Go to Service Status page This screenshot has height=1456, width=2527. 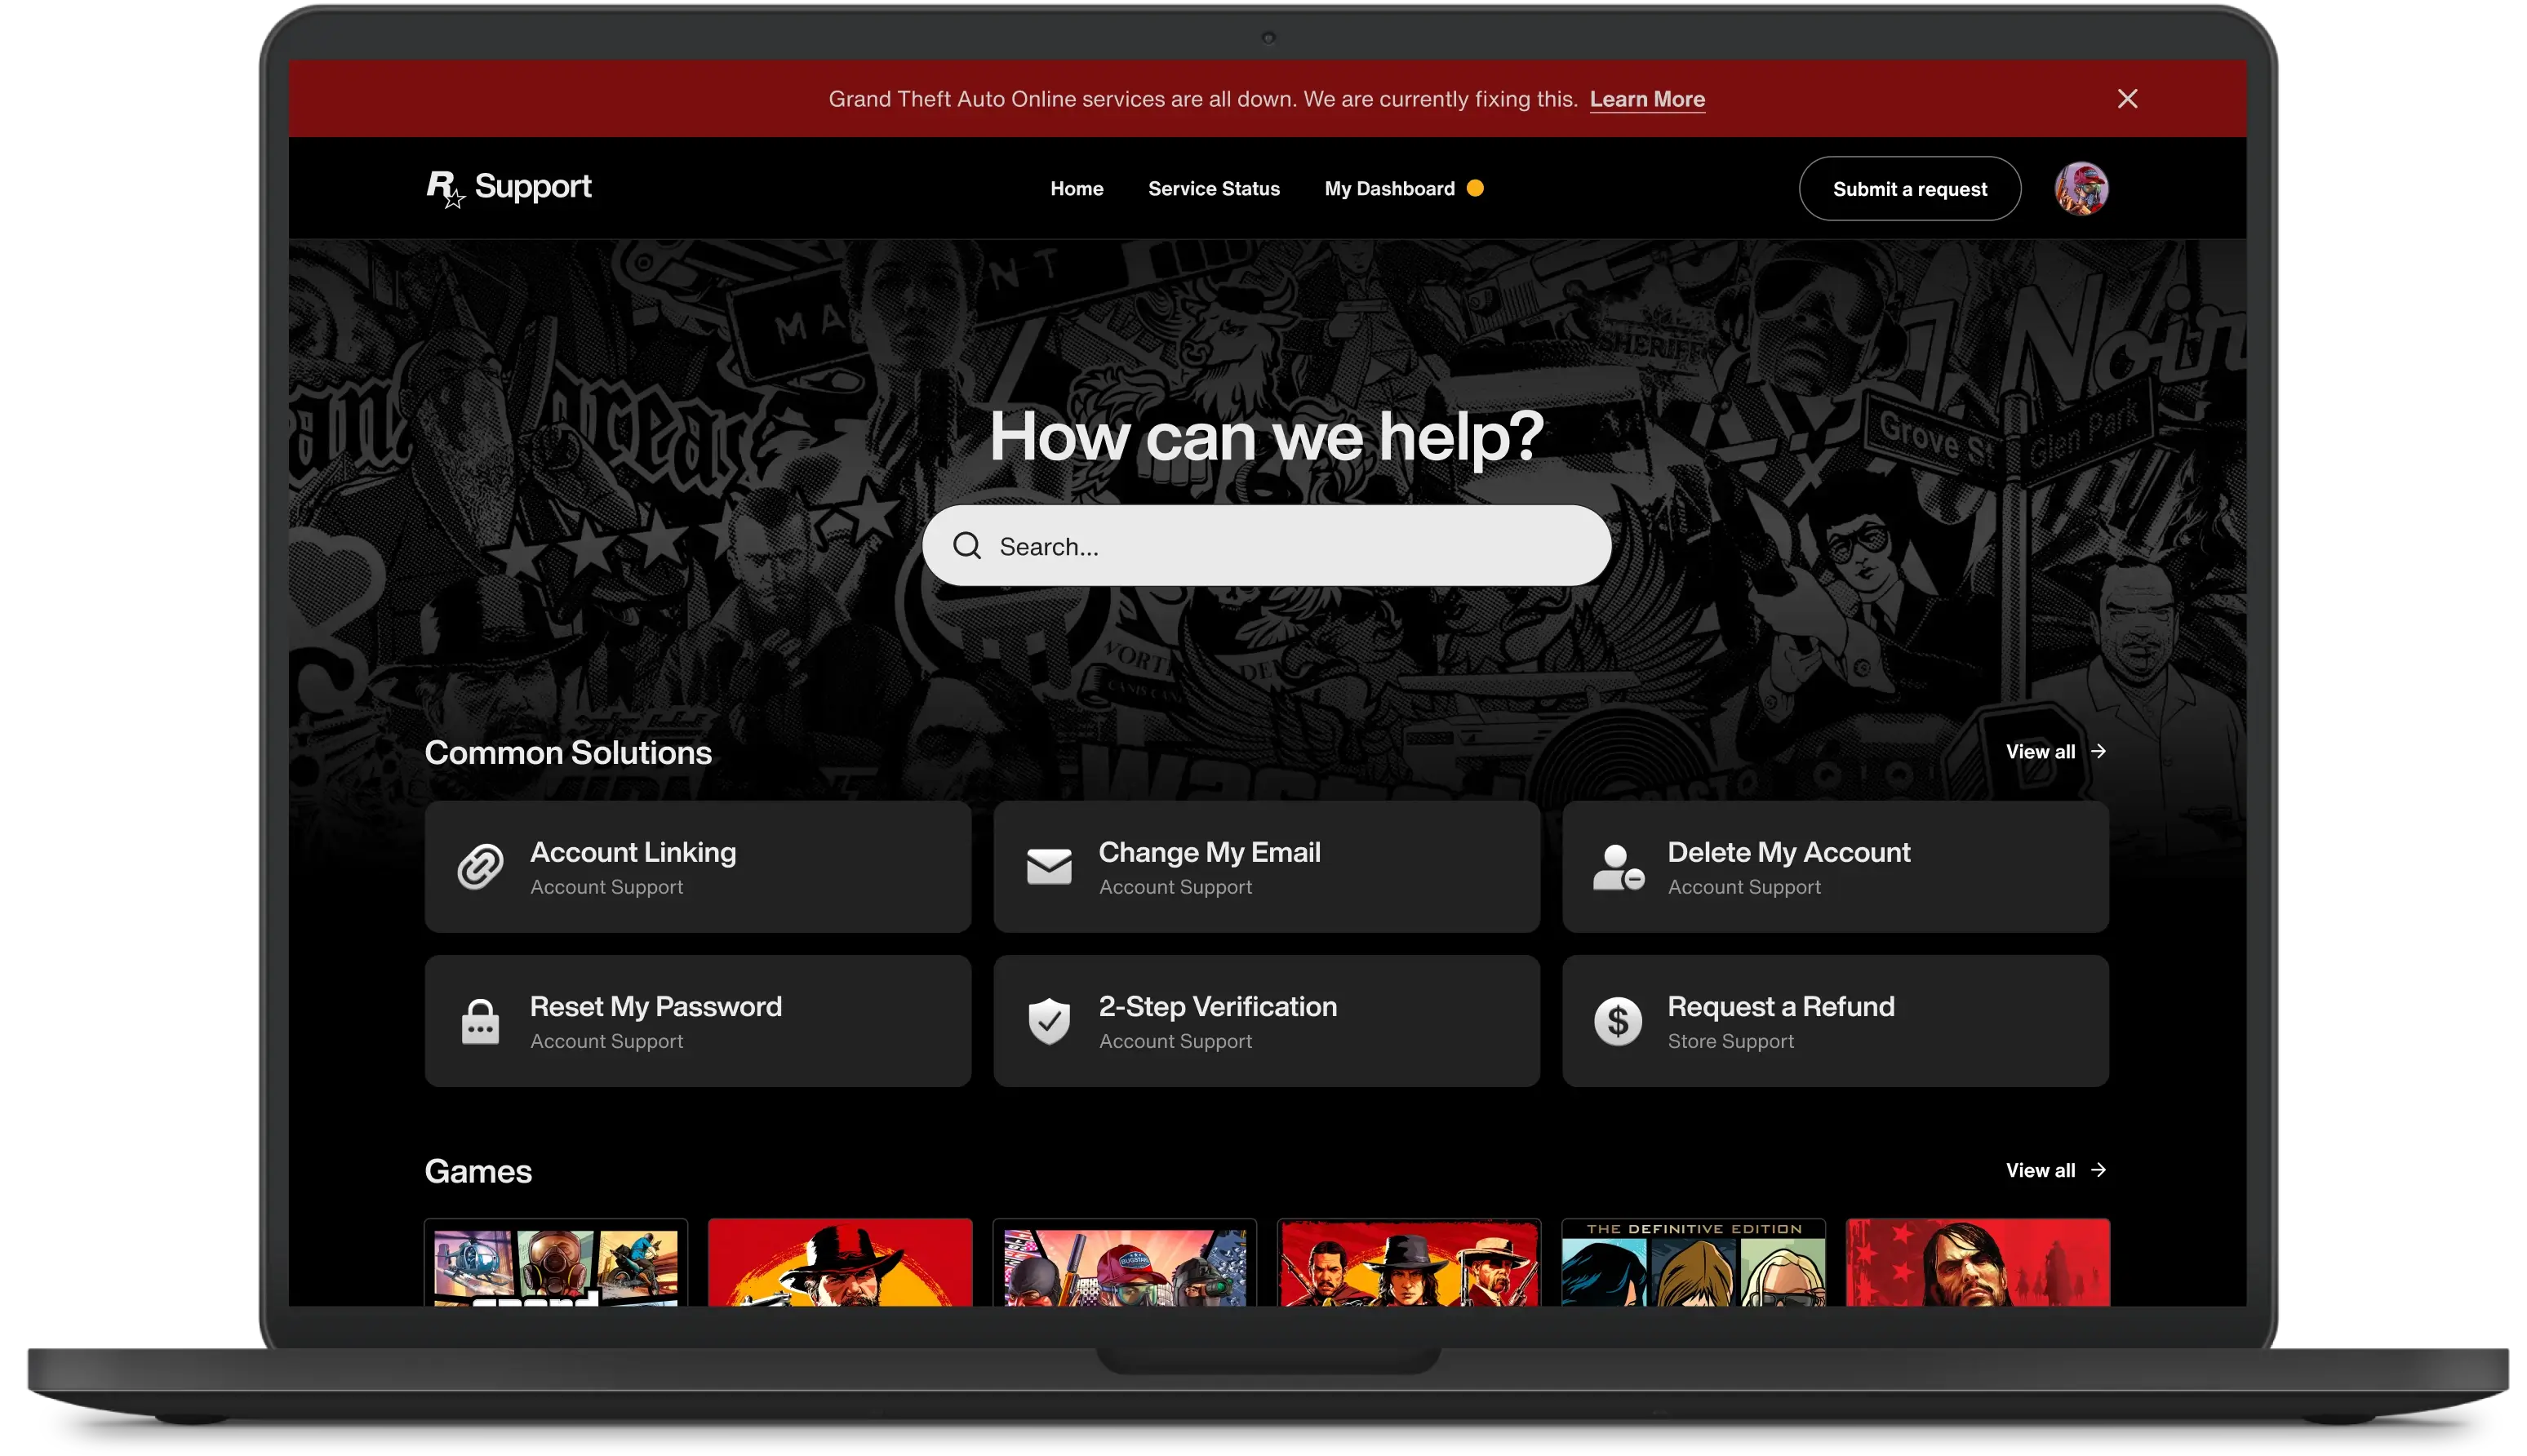1213,189
